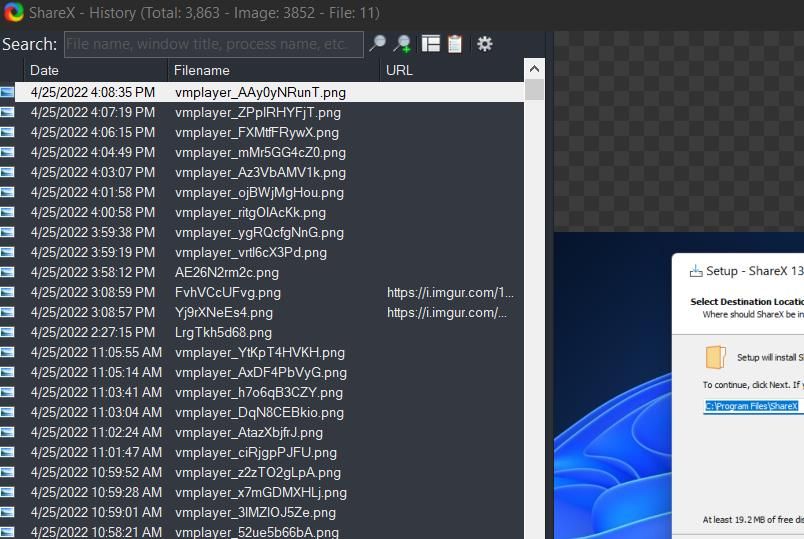The width and height of the screenshot is (804, 539).
Task: Click image icon beside vmplayer_AAy0yNRunT.png row
Action: (x=7, y=92)
